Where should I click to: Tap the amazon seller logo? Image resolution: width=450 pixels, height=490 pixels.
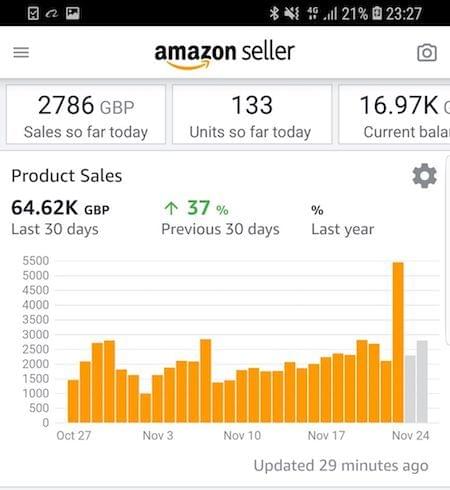click(x=225, y=55)
